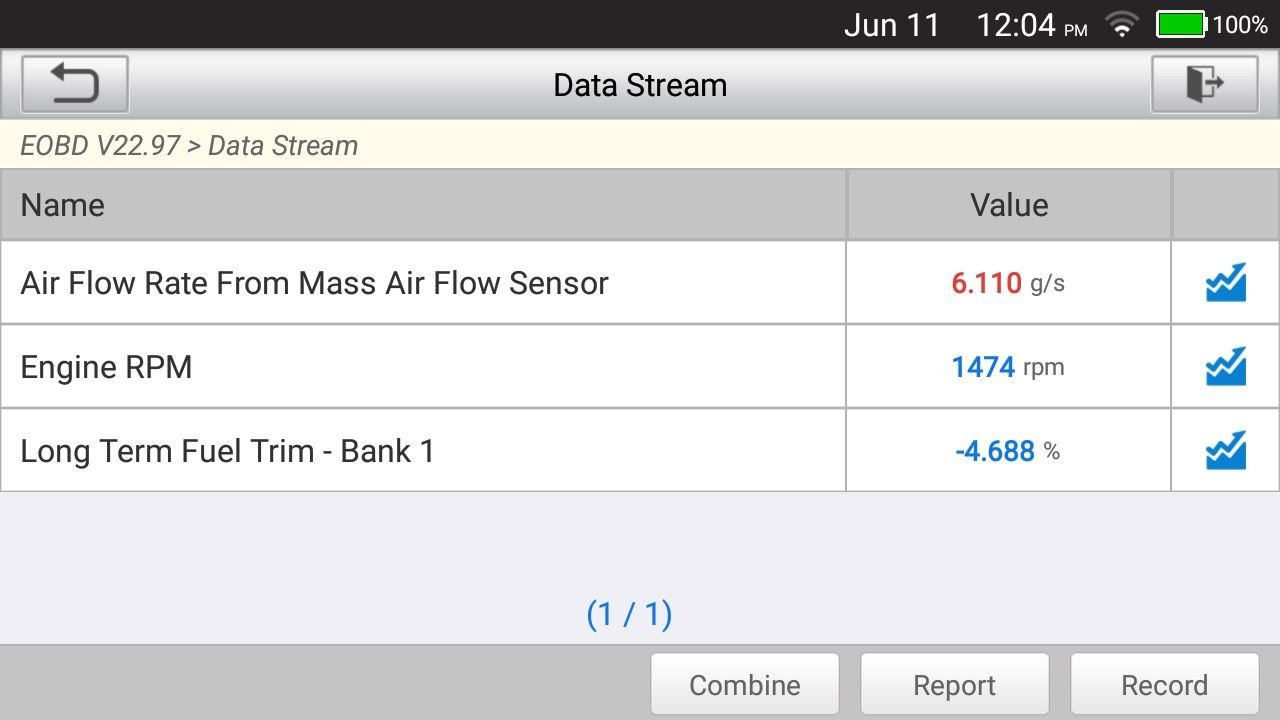Select the Engine RPM row name
The width and height of the screenshot is (1280, 720).
[106, 367]
